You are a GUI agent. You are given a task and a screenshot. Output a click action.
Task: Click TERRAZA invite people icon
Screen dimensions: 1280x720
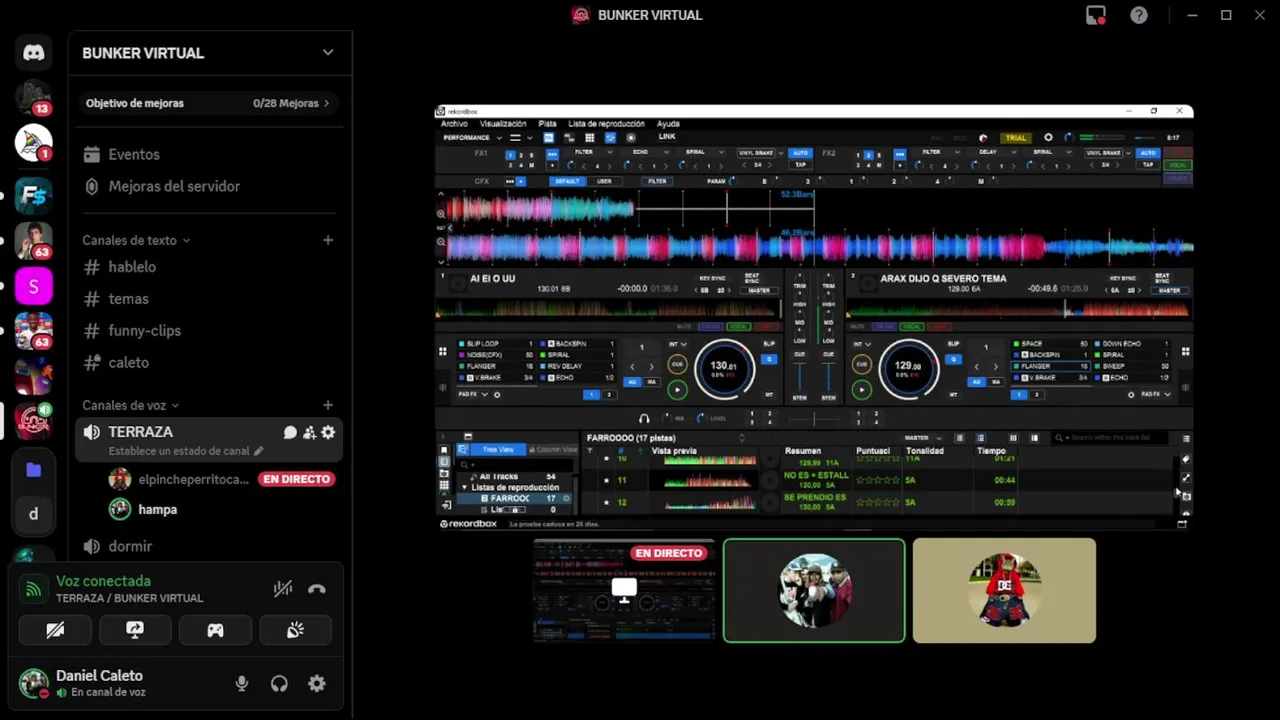click(x=309, y=432)
